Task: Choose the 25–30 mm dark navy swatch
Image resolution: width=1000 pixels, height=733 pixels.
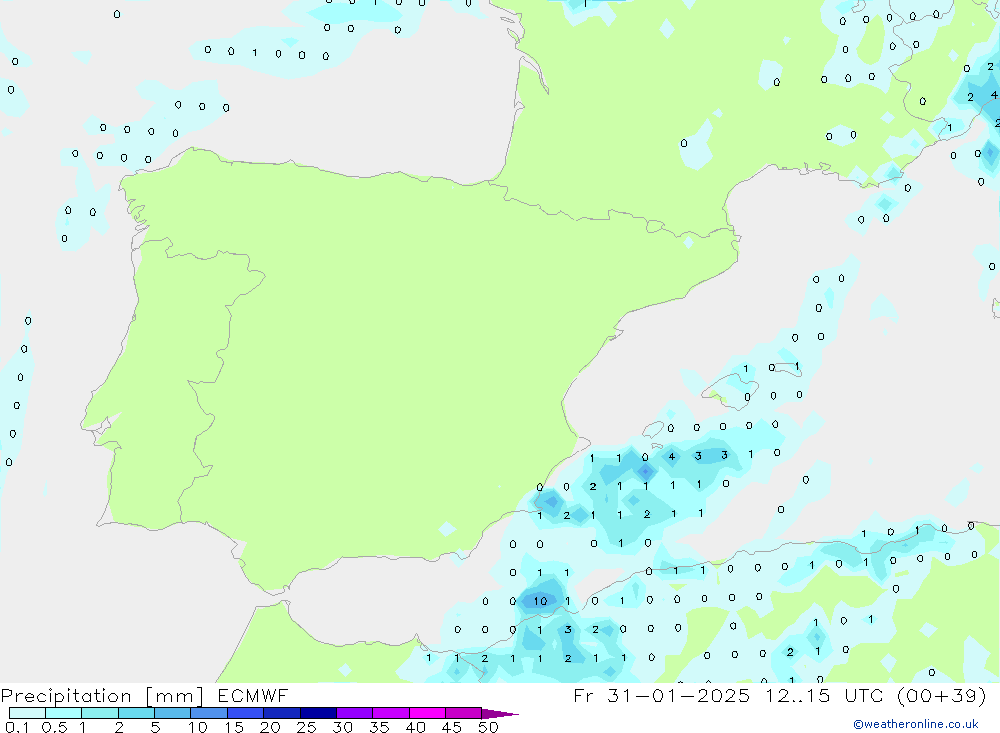Action: click(318, 713)
